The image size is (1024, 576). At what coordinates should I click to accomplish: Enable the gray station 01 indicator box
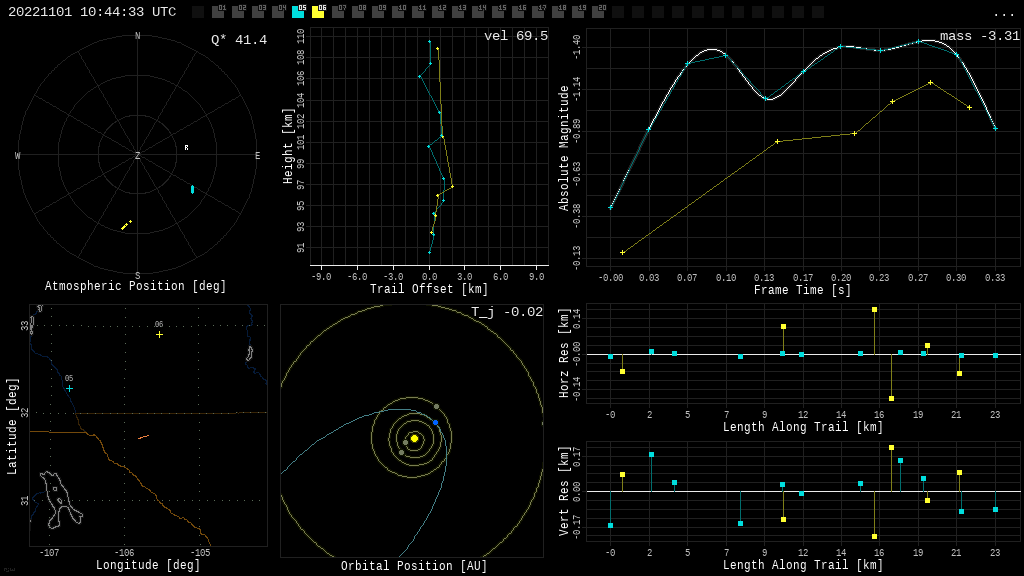pyautogui.click(x=218, y=12)
